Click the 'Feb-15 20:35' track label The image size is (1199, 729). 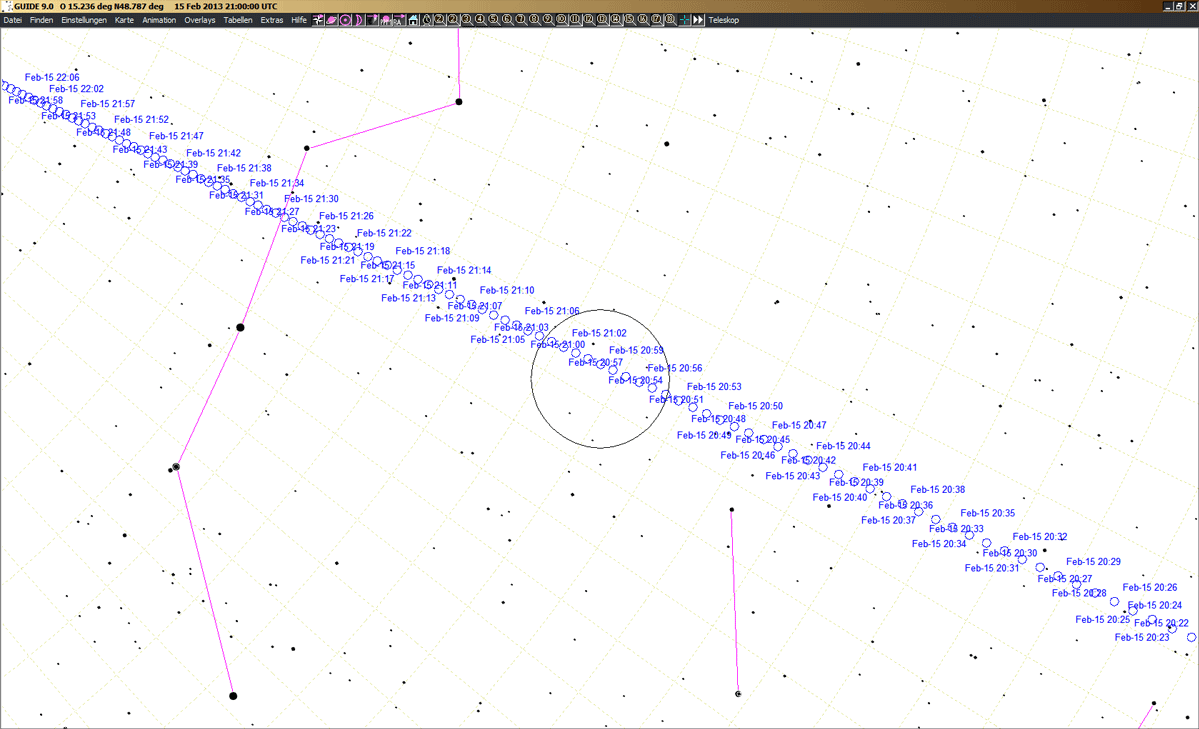tap(988, 513)
